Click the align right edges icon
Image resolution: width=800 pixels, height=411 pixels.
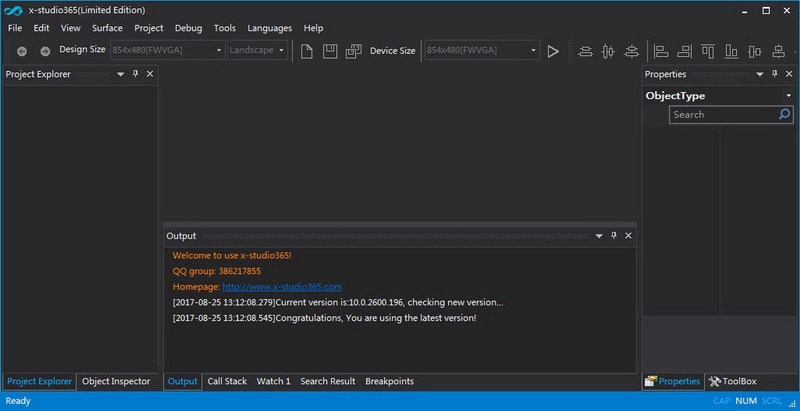click(x=684, y=51)
